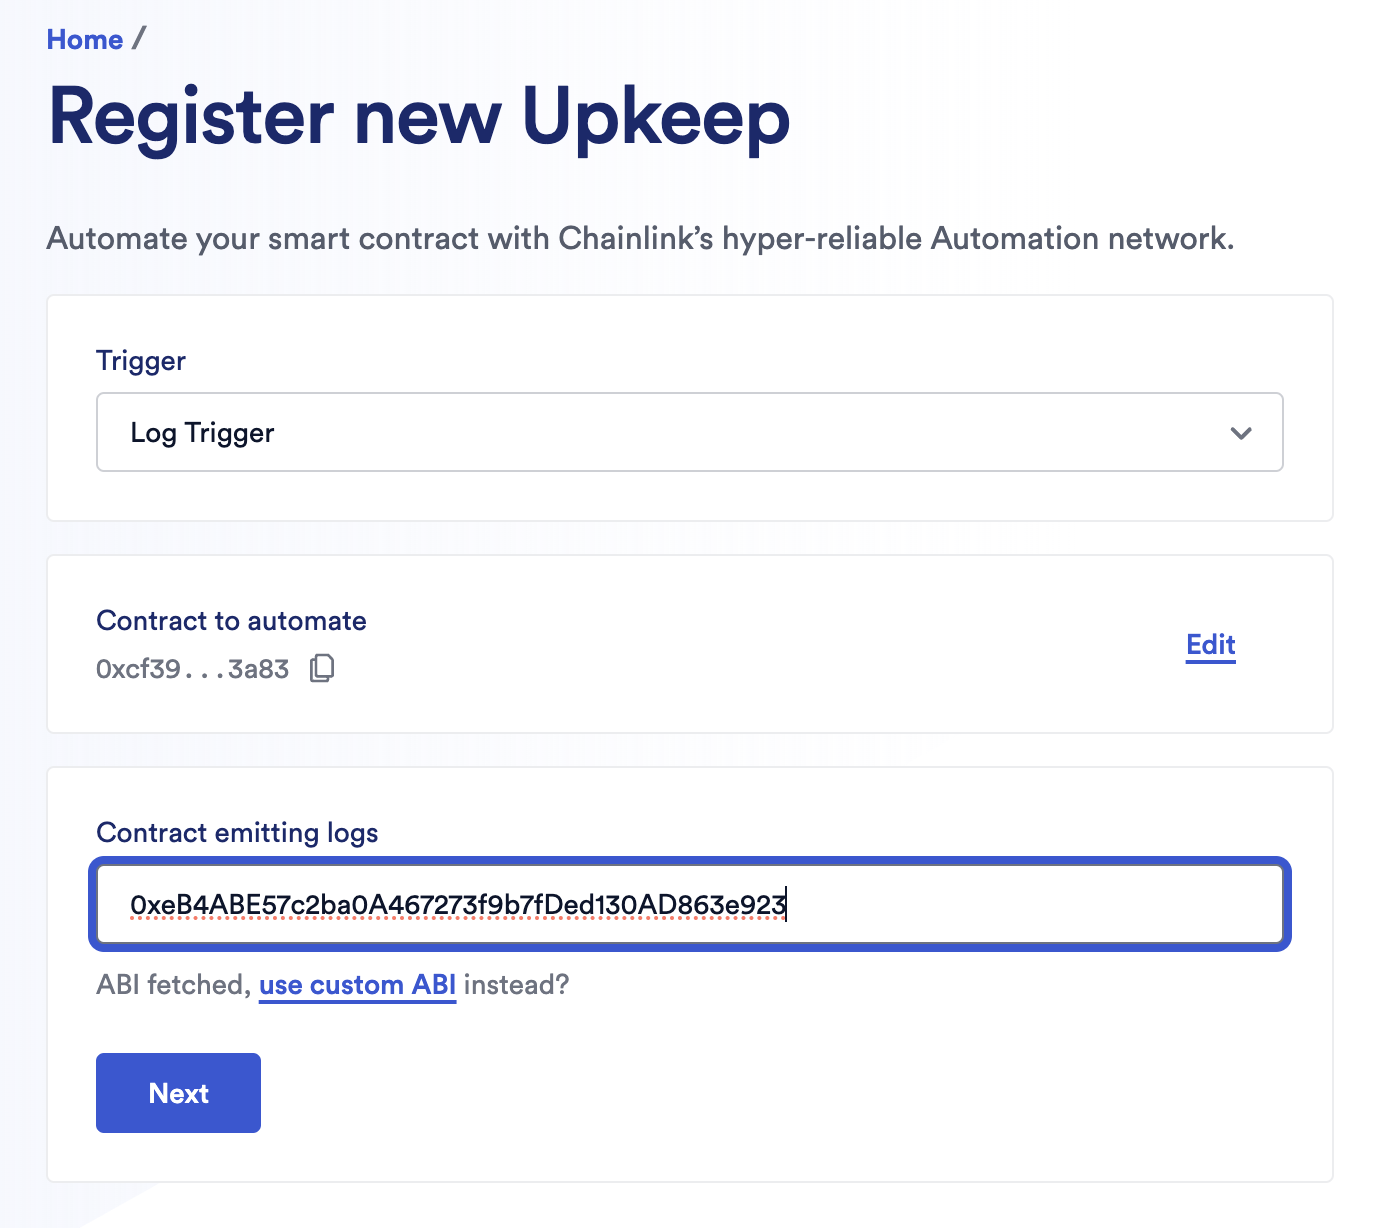Click the Register new Upkeep heading

pos(419,118)
